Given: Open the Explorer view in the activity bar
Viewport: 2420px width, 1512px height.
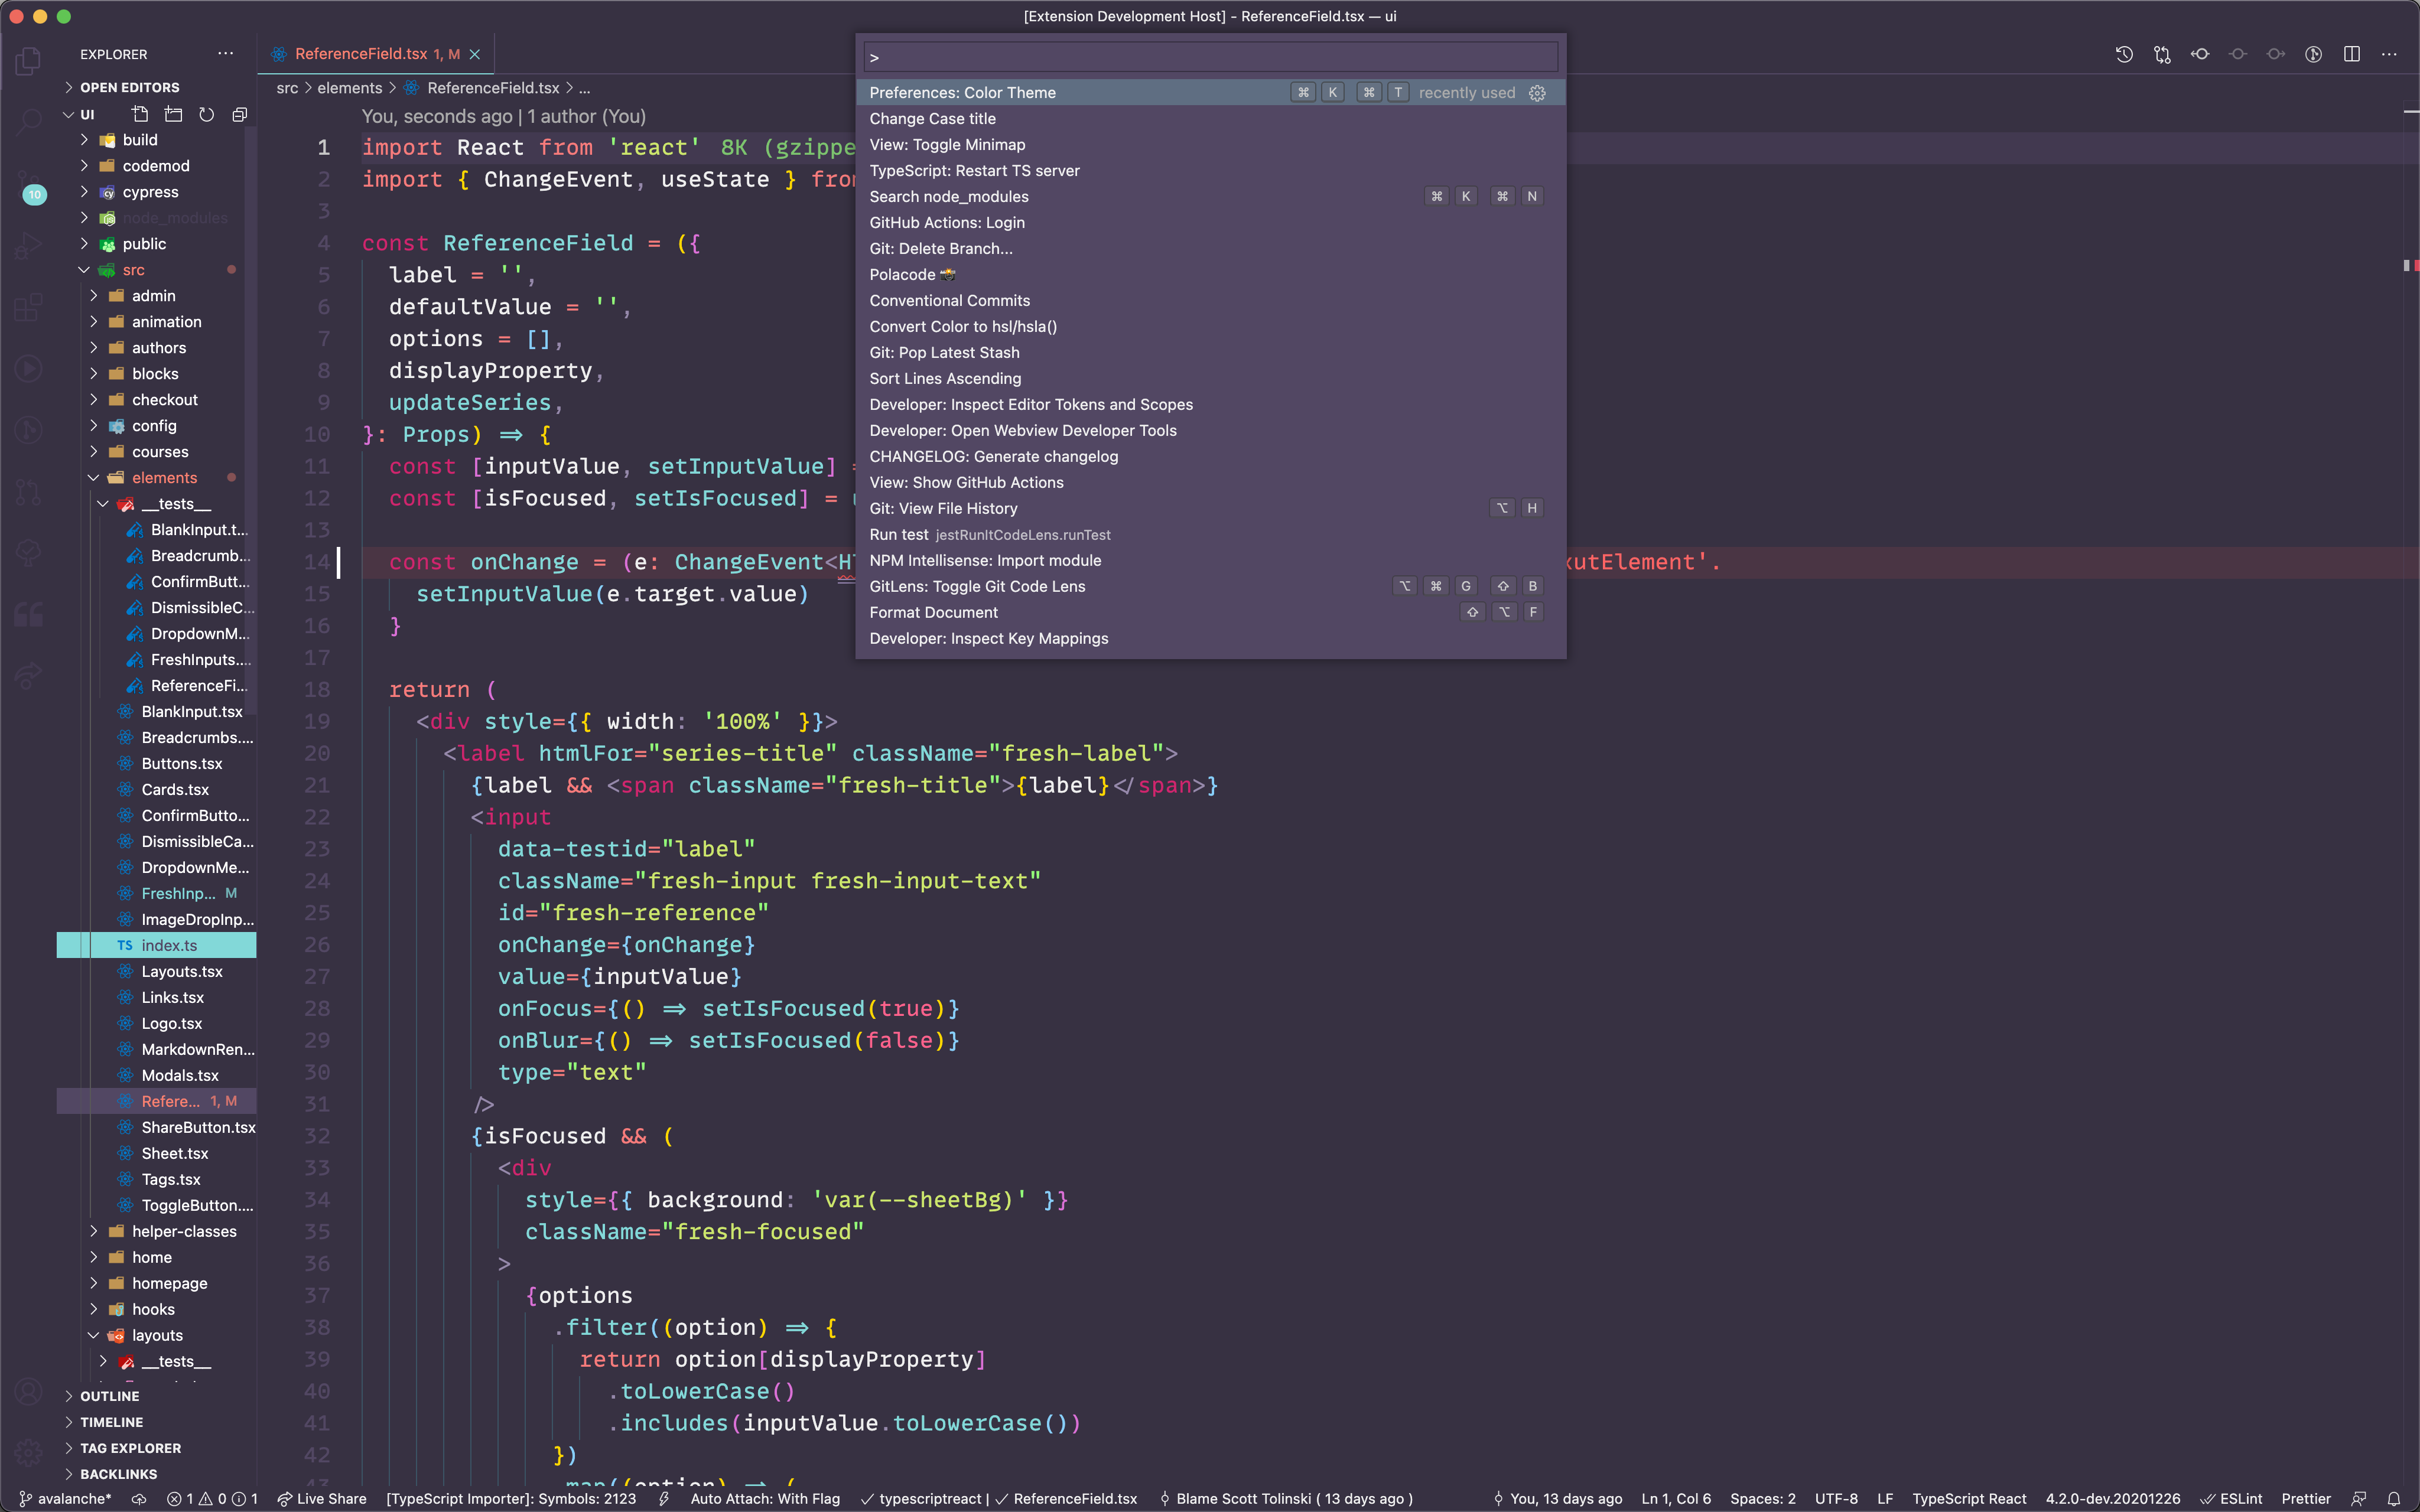Looking at the screenshot, I should tap(29, 62).
